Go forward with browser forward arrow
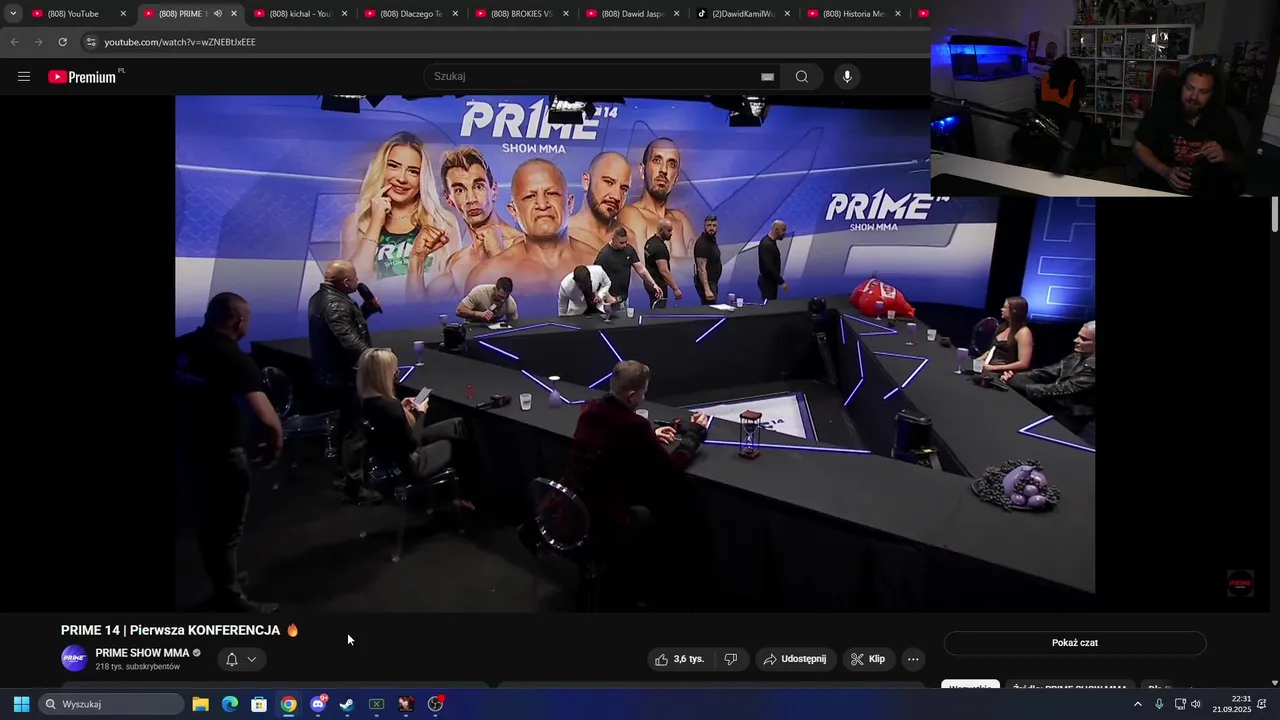The width and height of the screenshot is (1280, 720). pos(38,42)
